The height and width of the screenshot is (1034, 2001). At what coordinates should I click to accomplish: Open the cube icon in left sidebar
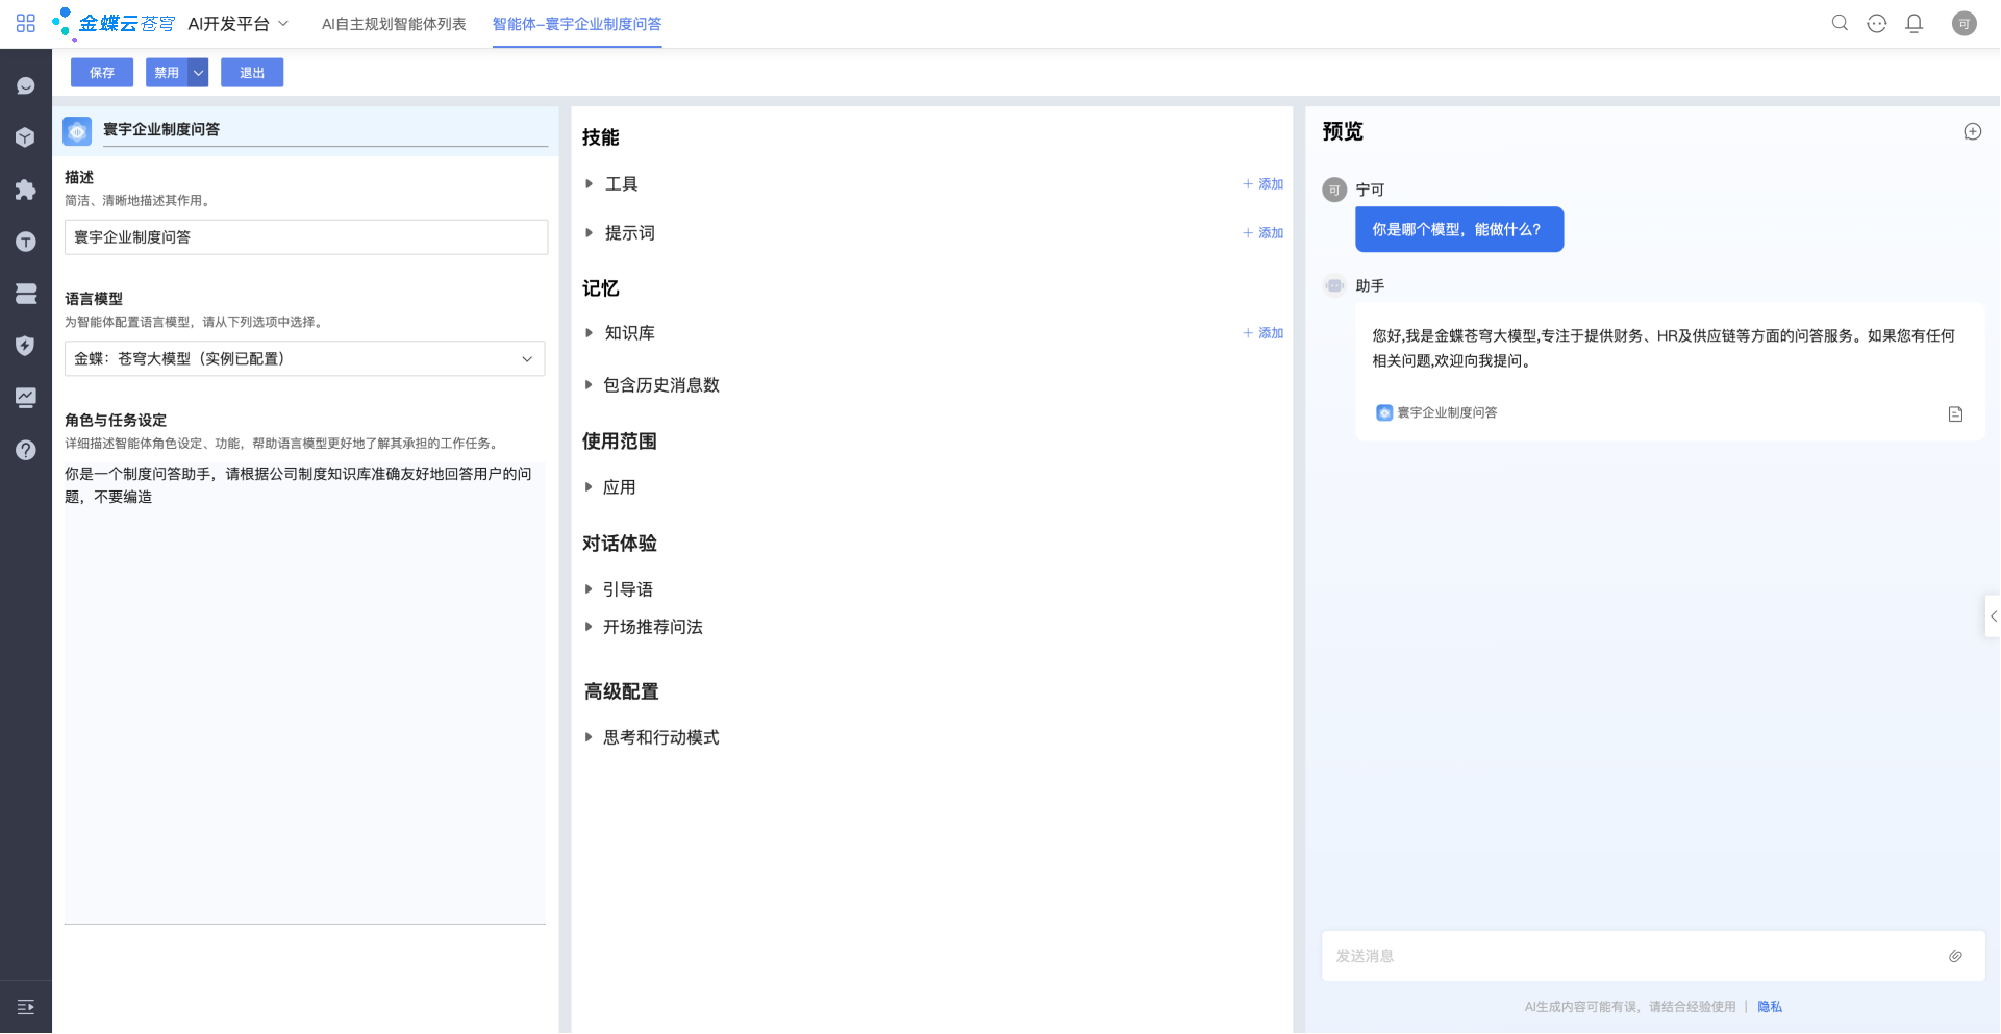point(26,138)
